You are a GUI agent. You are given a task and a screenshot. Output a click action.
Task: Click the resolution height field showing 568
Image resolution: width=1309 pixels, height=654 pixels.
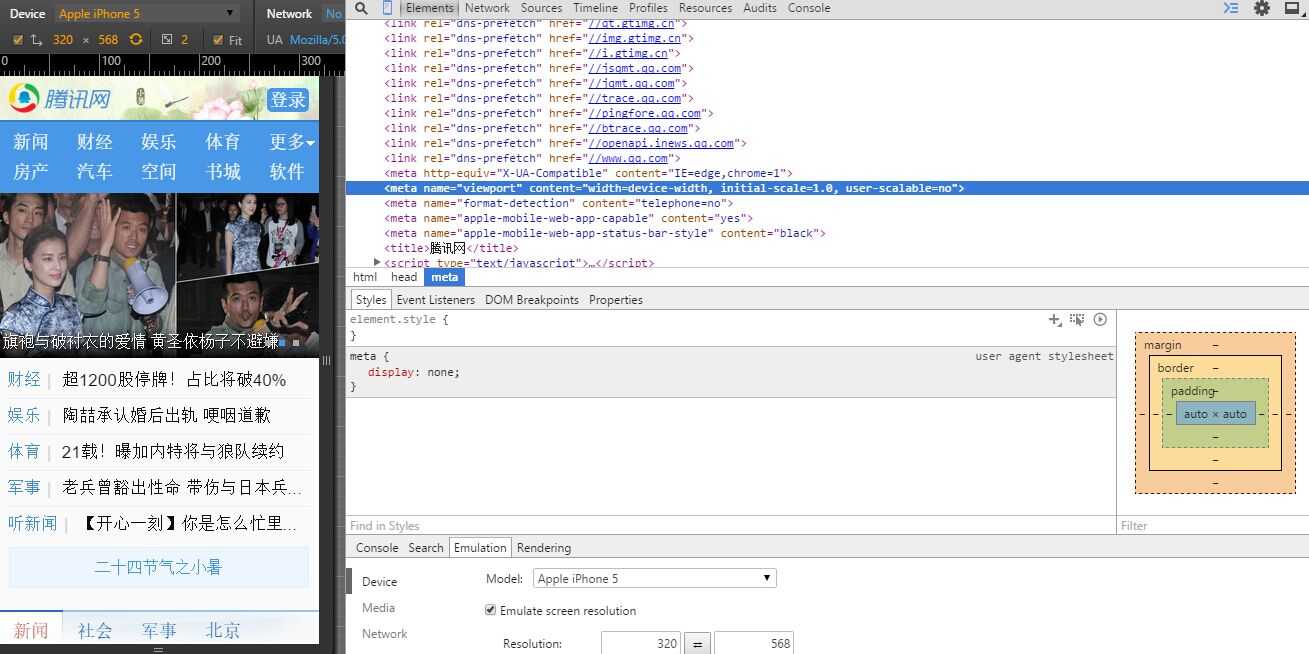753,644
